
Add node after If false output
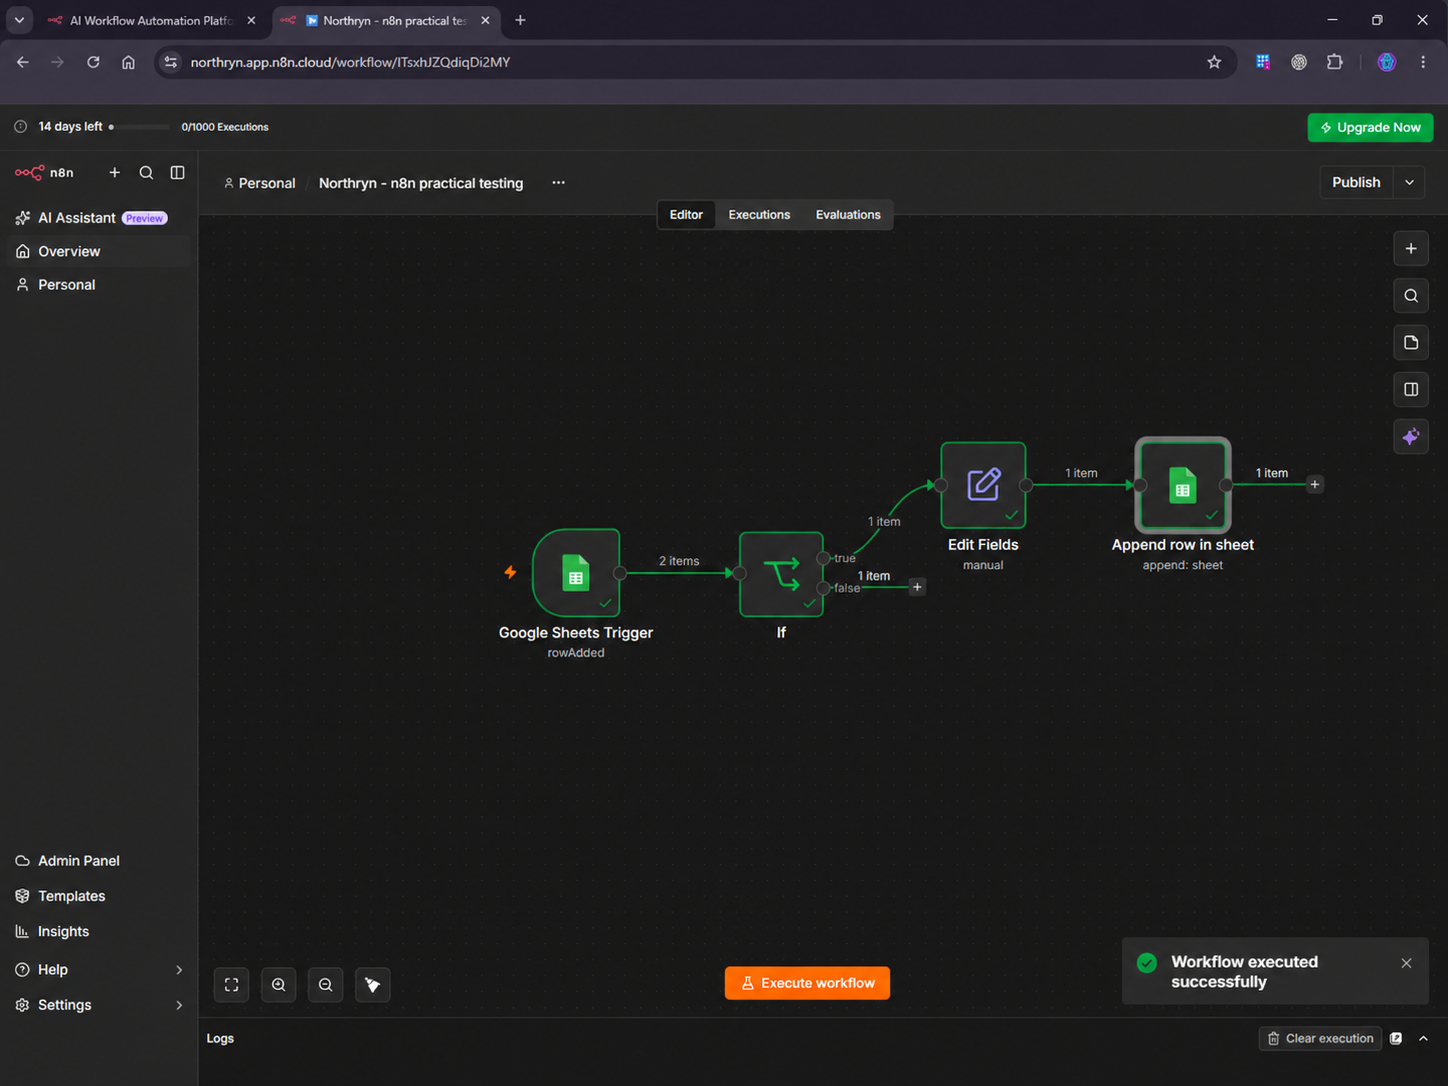point(917,587)
